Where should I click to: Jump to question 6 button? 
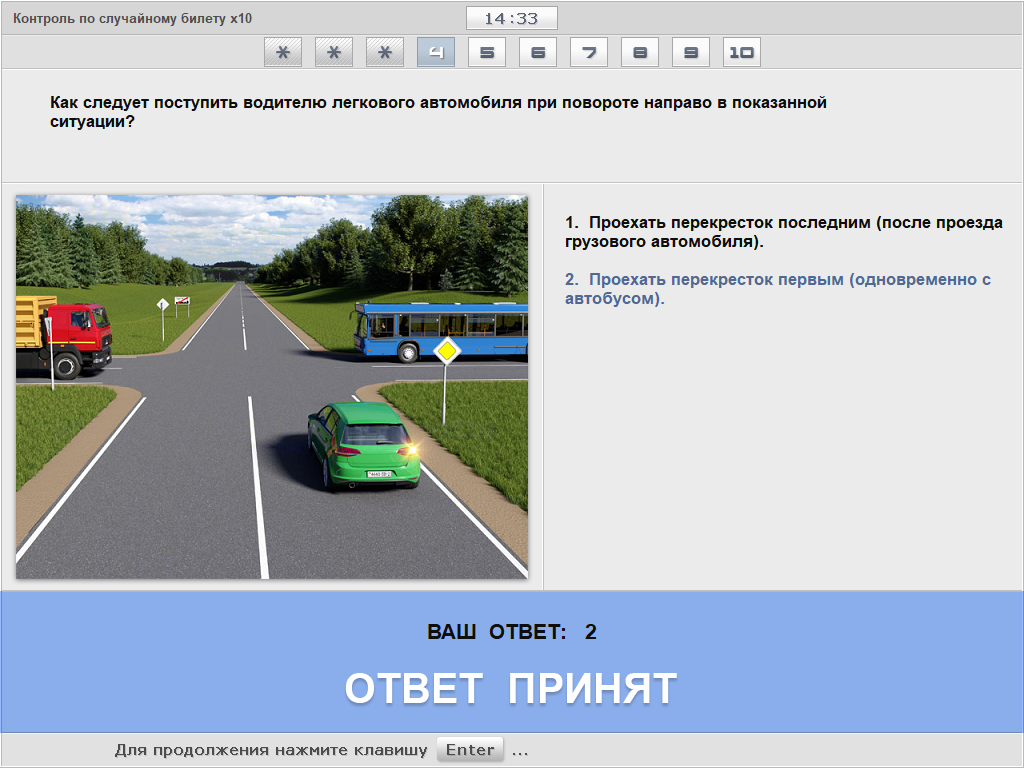[538, 52]
